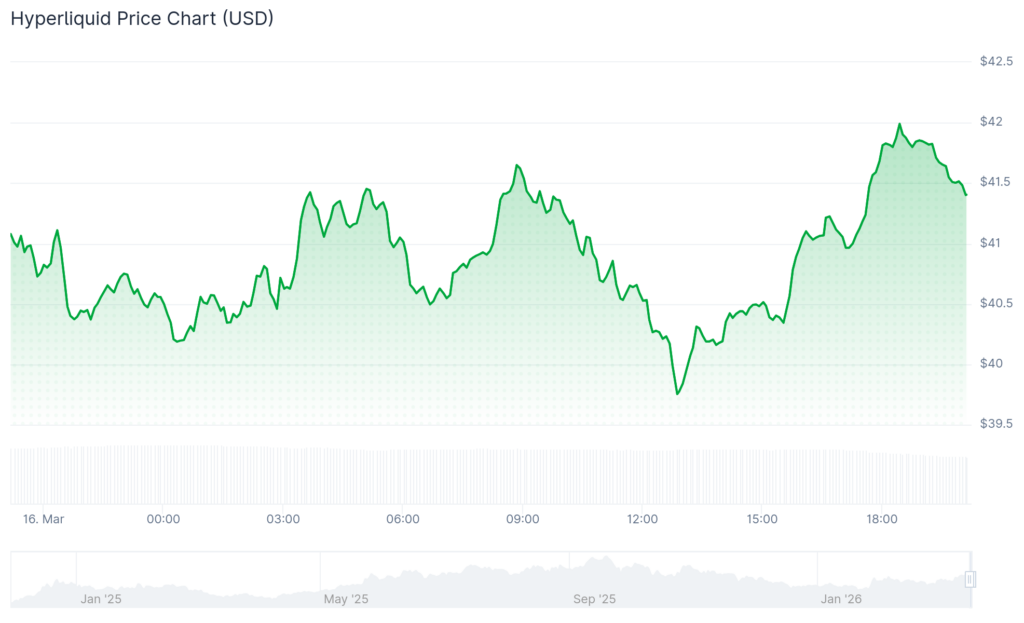Jump to Sep '25 in the navigator
Image resolution: width=1024 pixels, height=623 pixels.
click(x=594, y=599)
